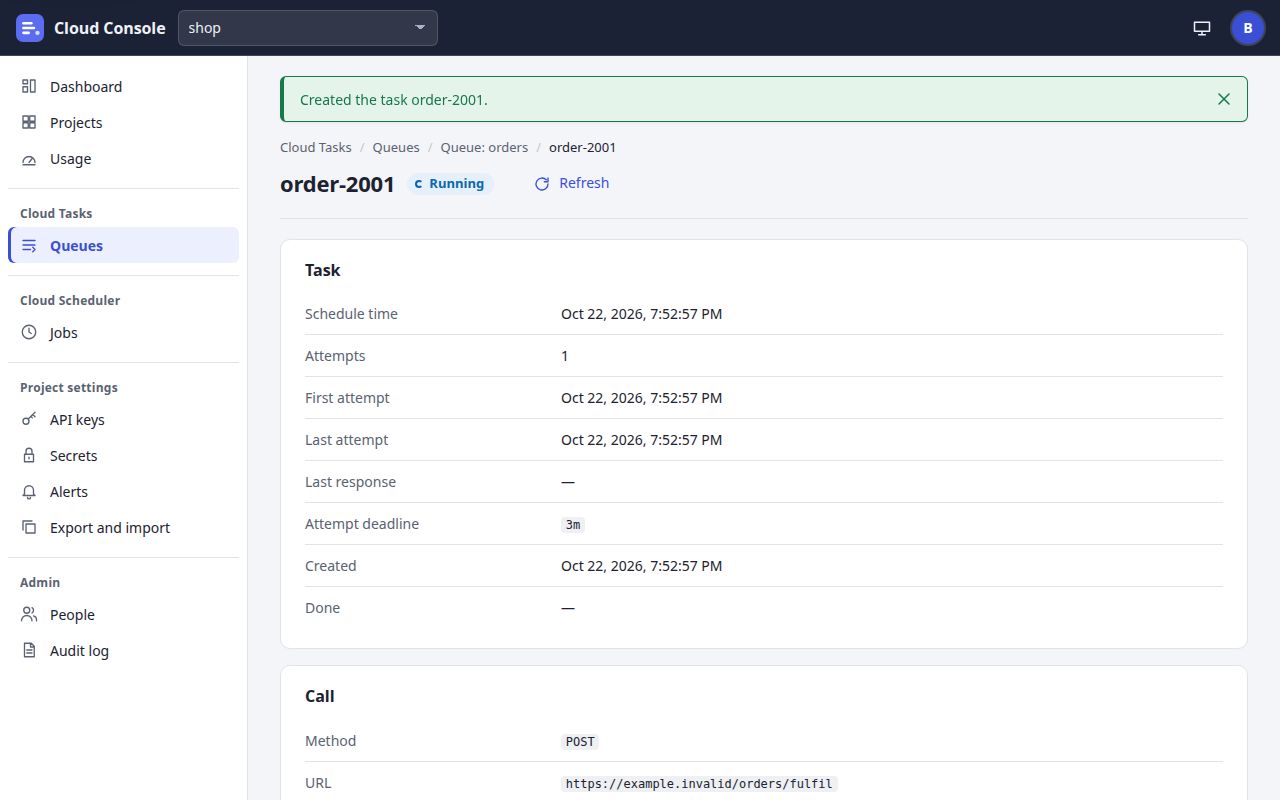The width and height of the screenshot is (1280, 800).
Task: Click the Alerts bell icon
Action: coord(29,492)
